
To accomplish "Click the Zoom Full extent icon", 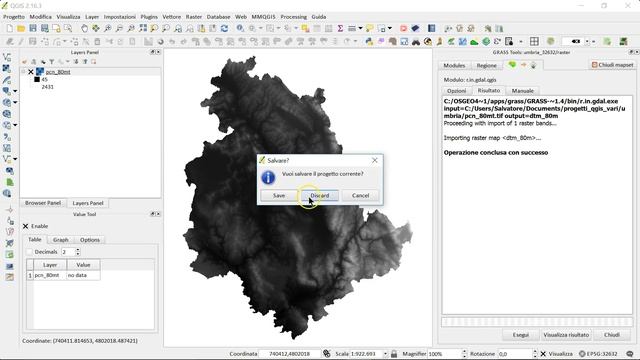I will (143, 28).
